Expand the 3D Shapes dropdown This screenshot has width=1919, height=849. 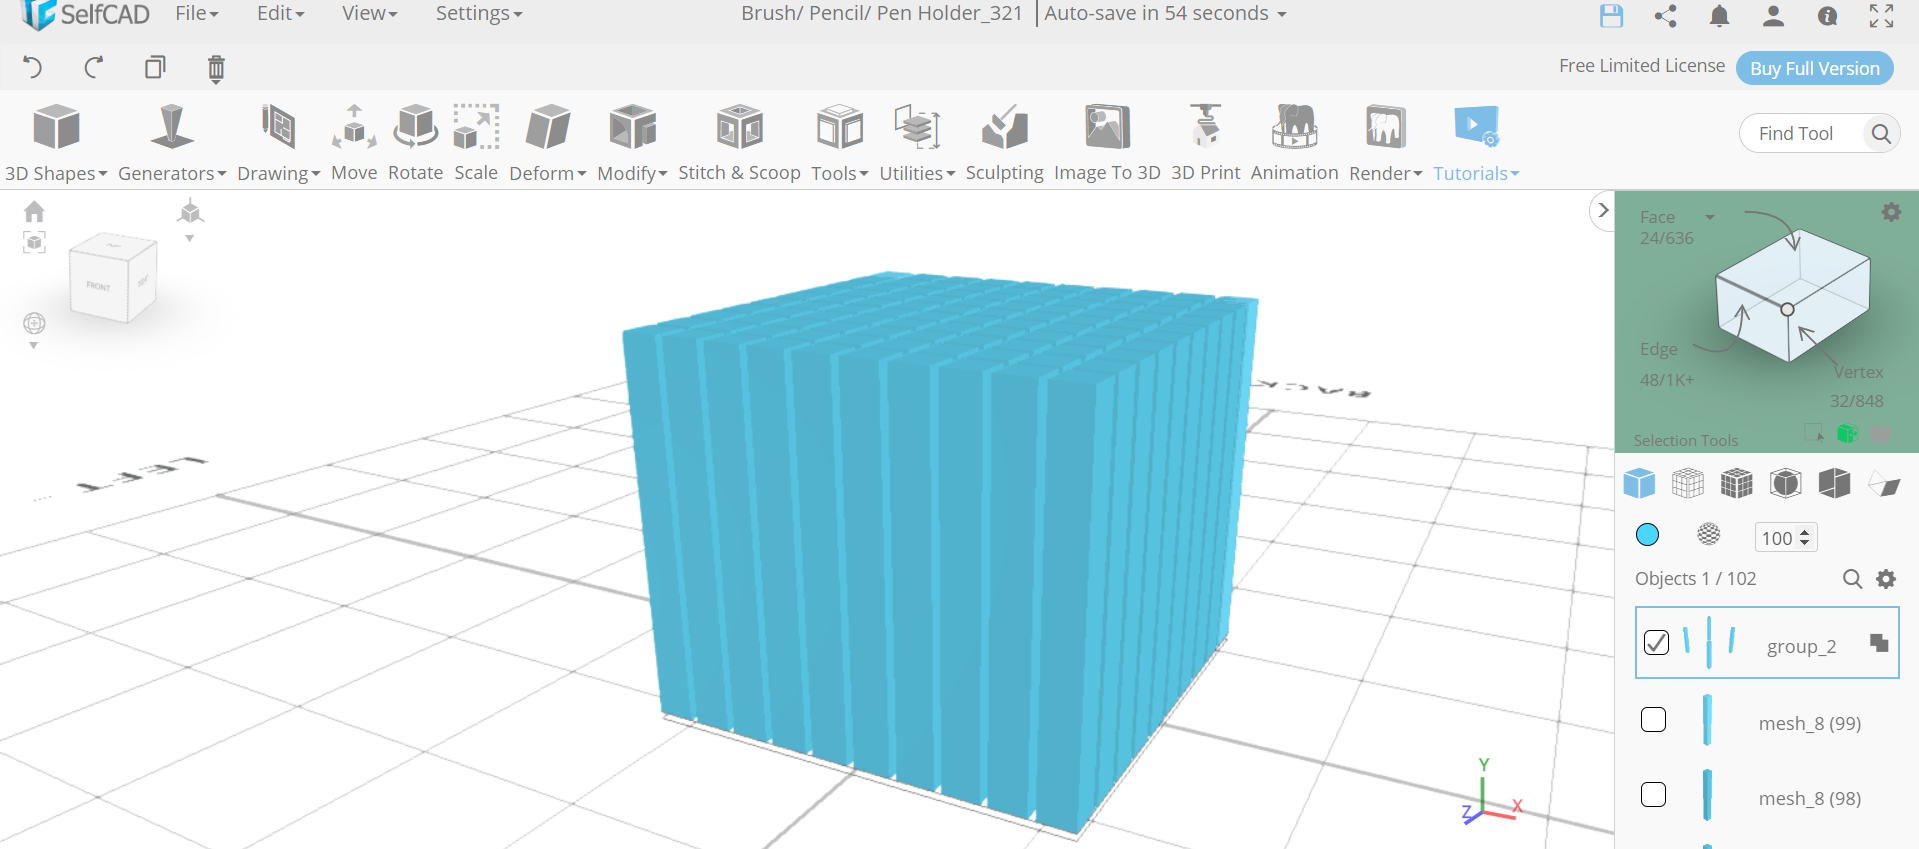[x=56, y=143]
